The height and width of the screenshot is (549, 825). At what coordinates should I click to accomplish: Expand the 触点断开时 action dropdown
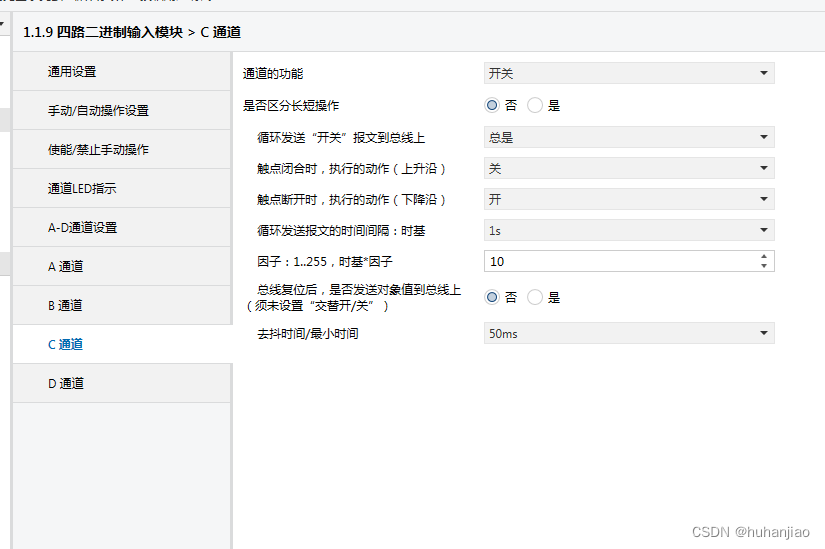[629, 200]
